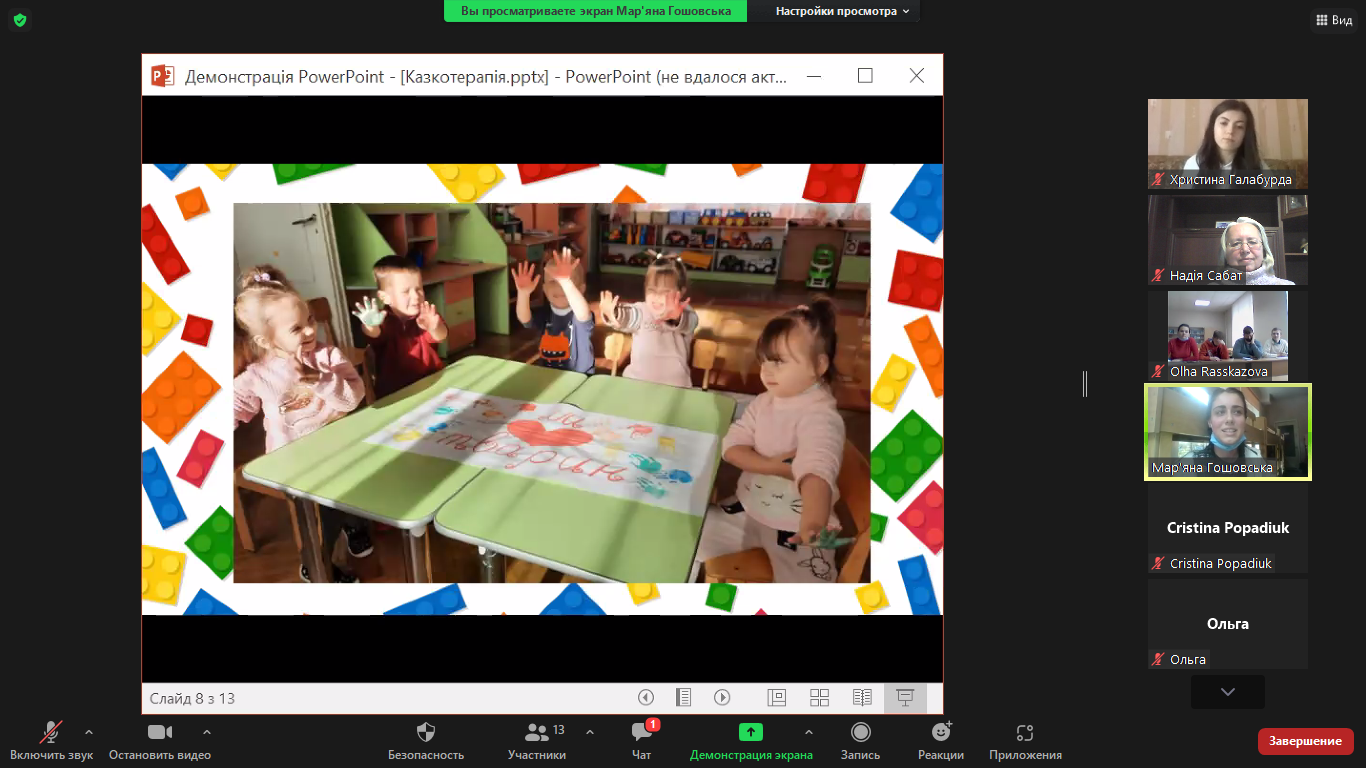1366x768 pixels.
Task: Go to next slide arrow
Action: 722,698
